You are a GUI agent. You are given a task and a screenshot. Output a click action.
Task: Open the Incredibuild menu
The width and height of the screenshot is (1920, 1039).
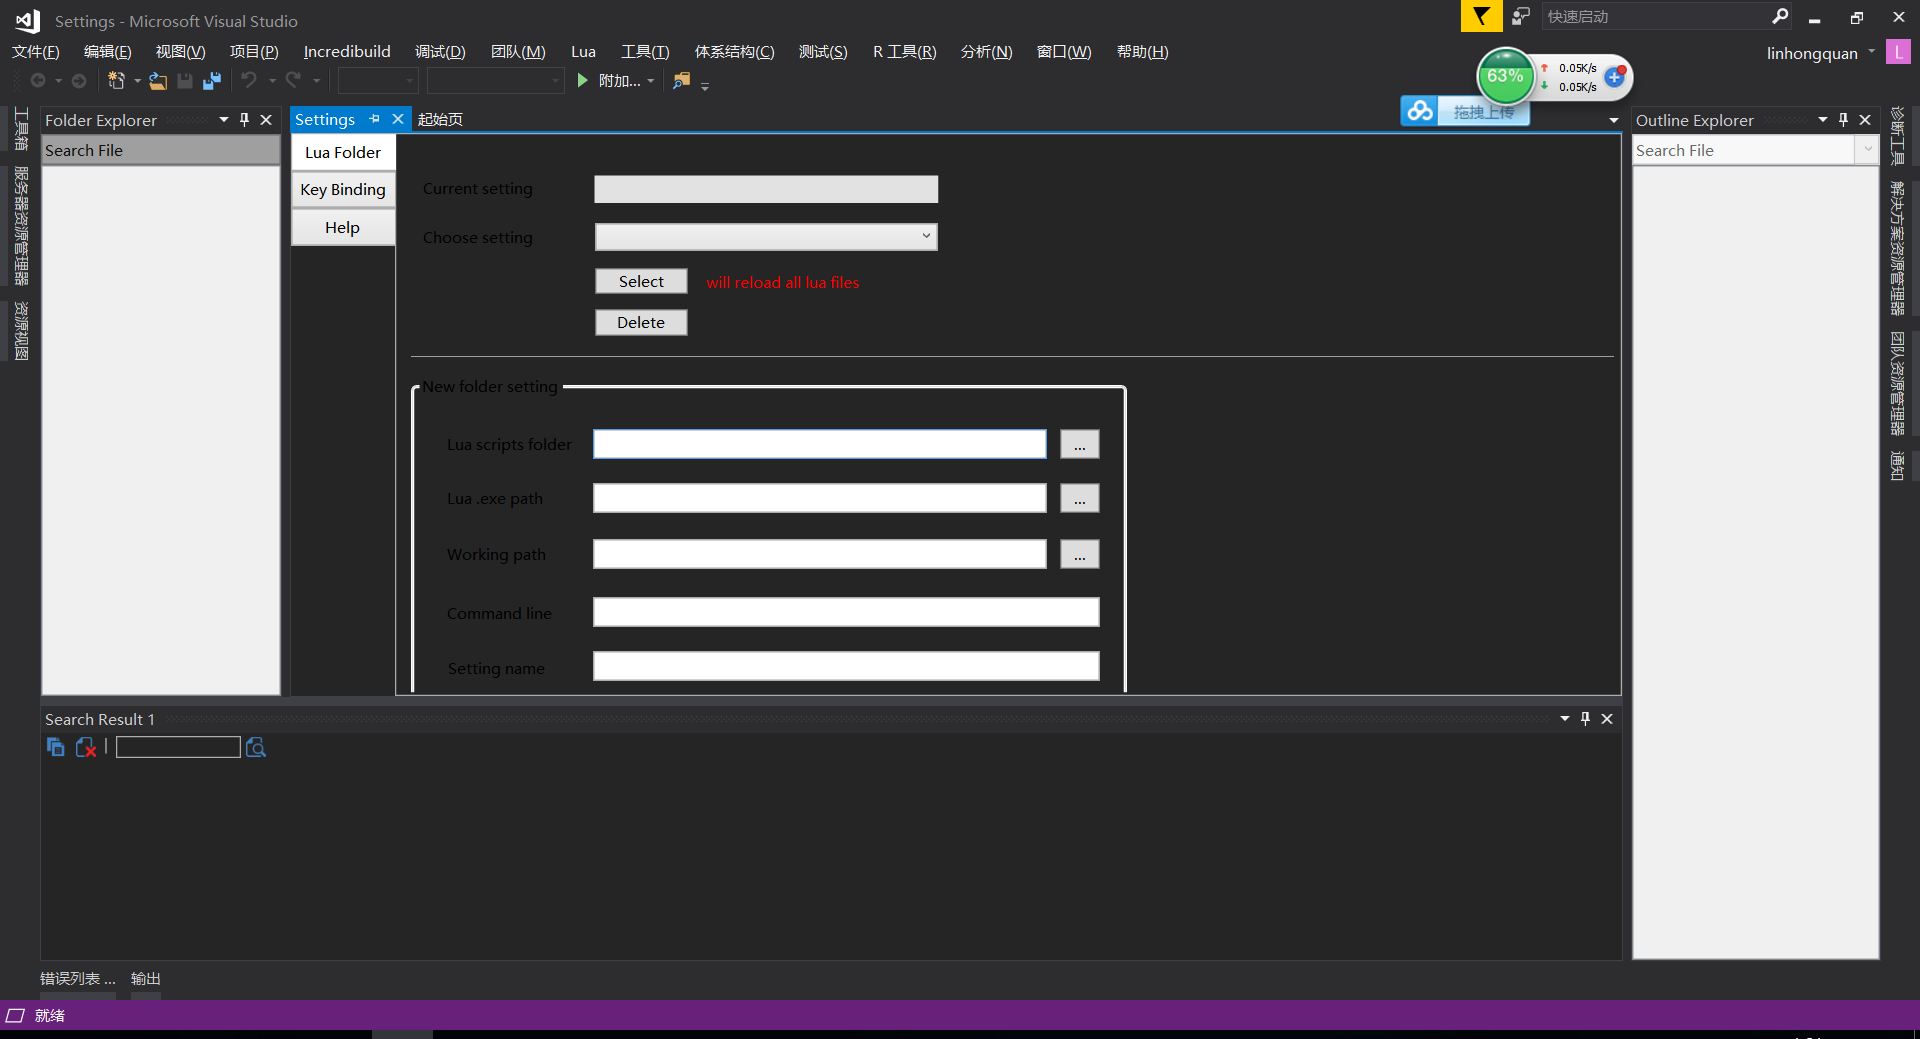click(347, 52)
